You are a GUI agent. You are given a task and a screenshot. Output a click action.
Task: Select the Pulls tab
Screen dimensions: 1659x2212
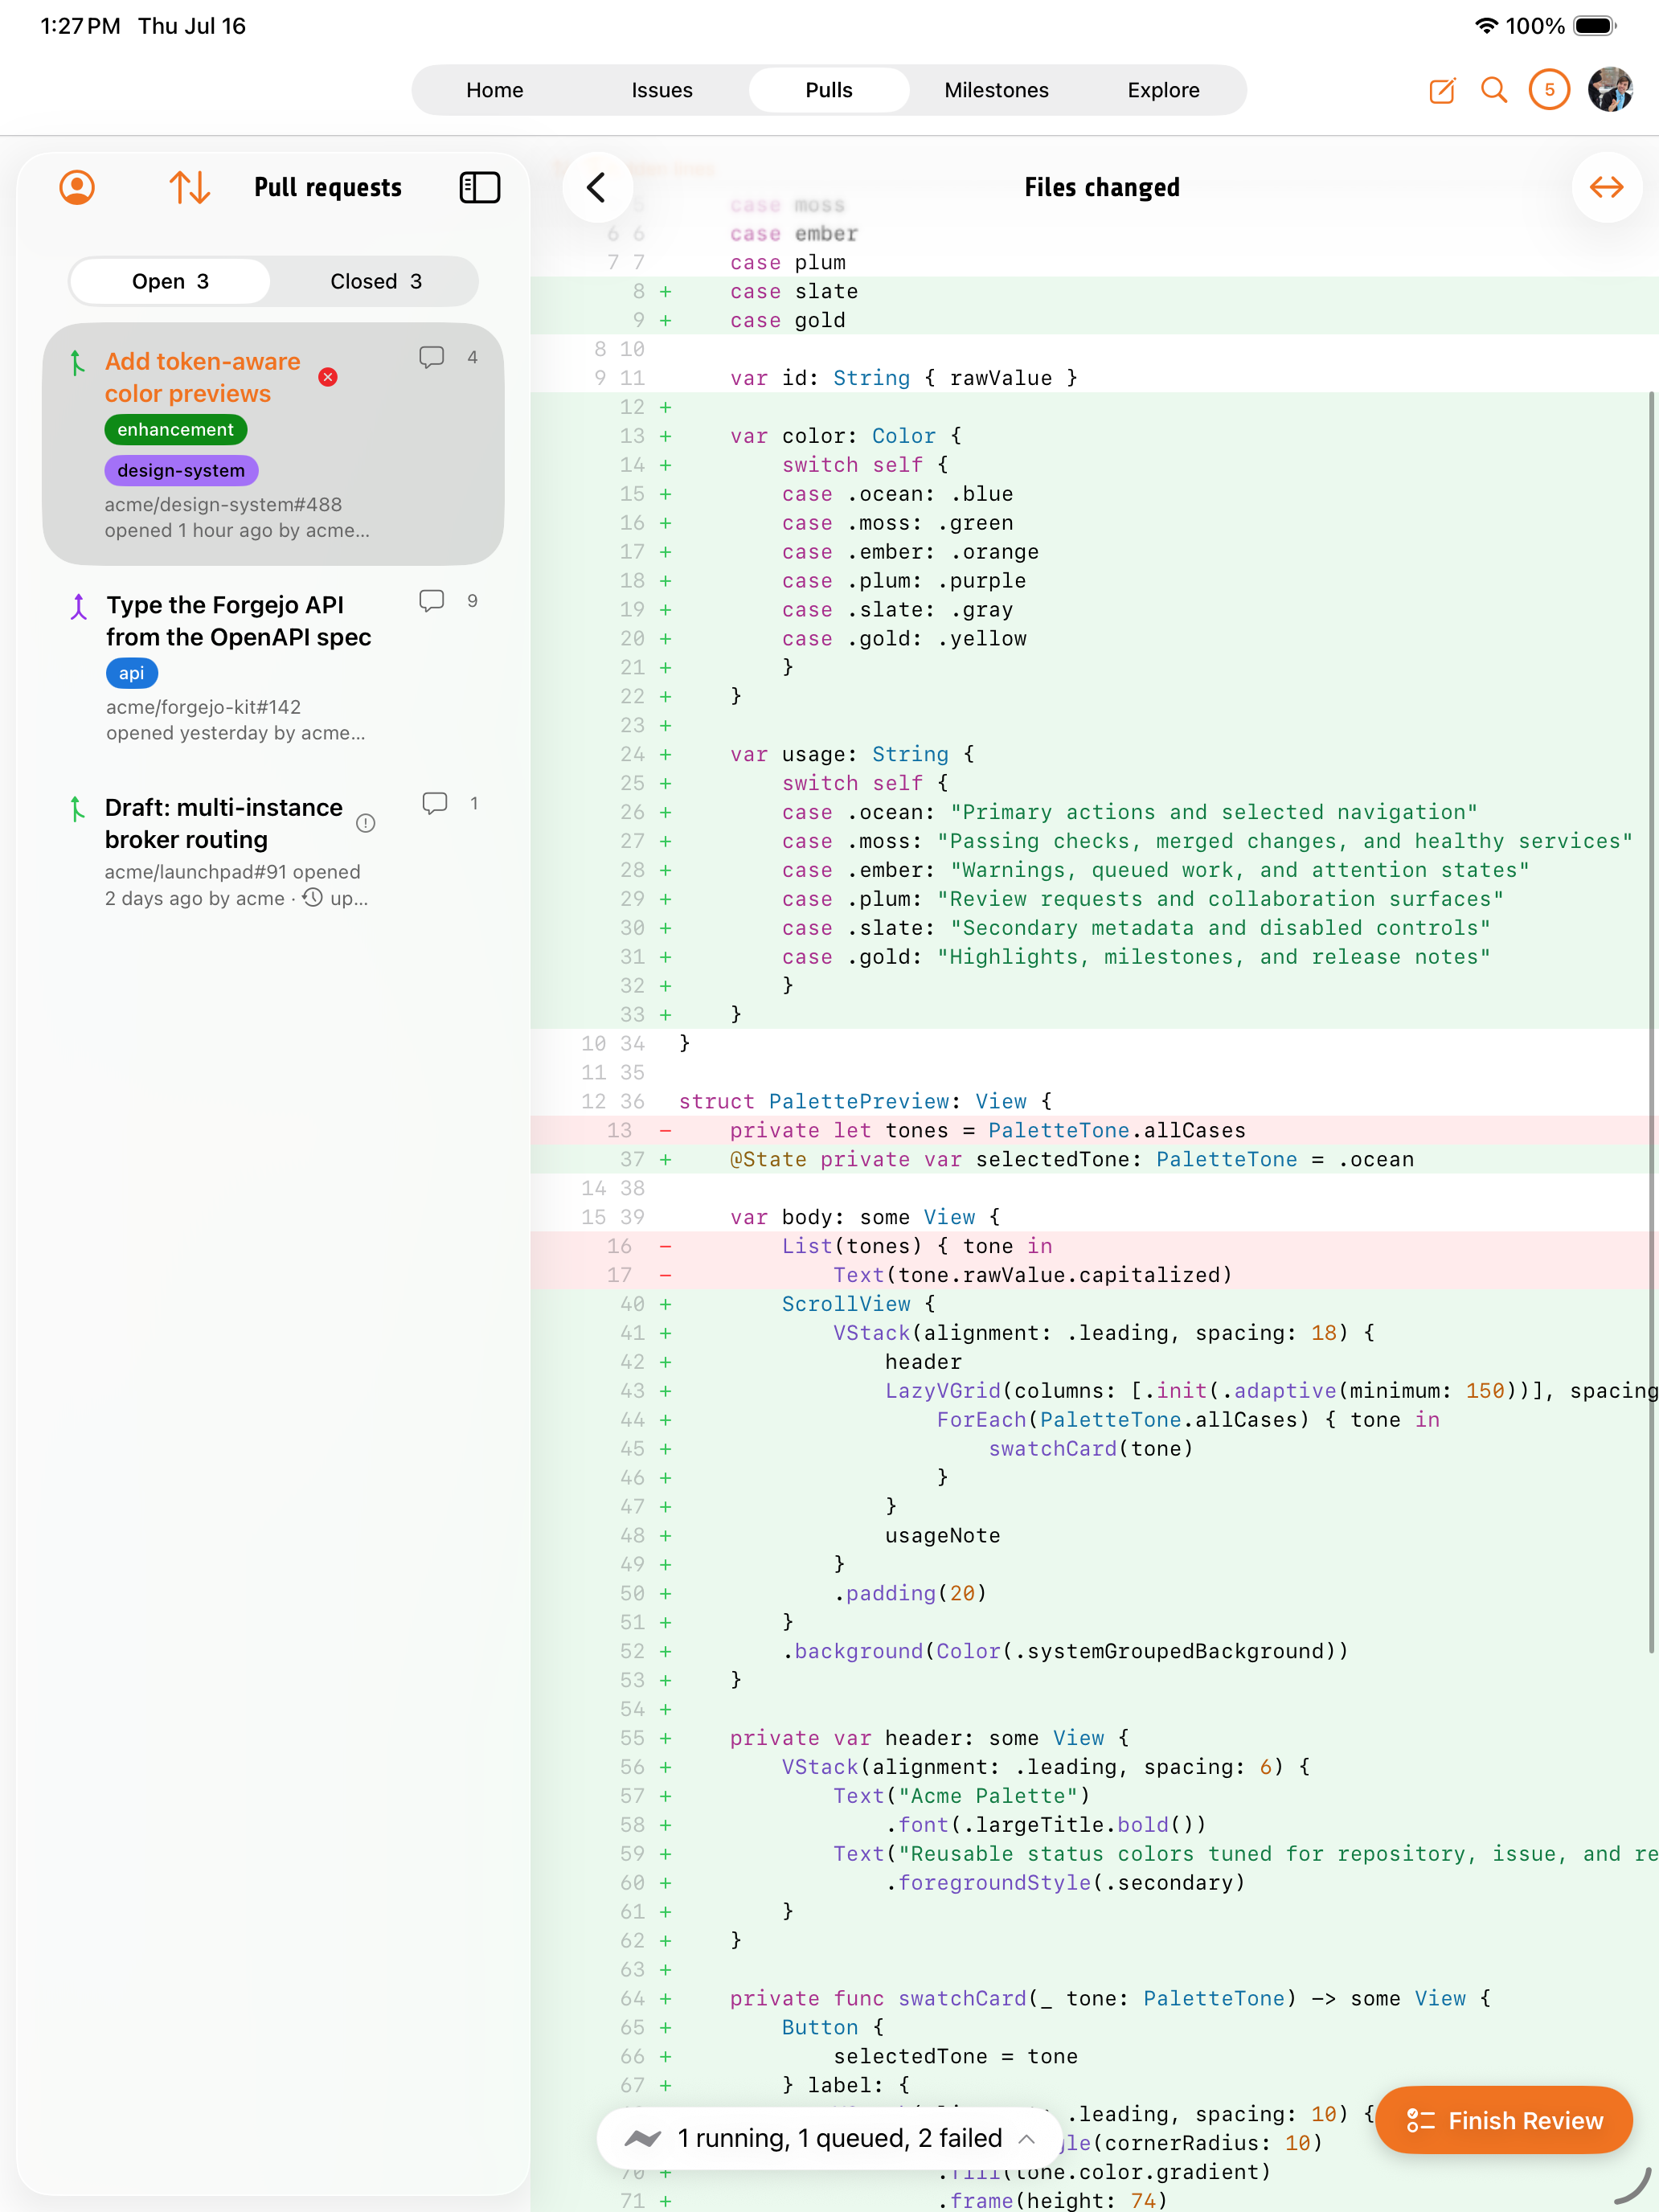(829, 90)
